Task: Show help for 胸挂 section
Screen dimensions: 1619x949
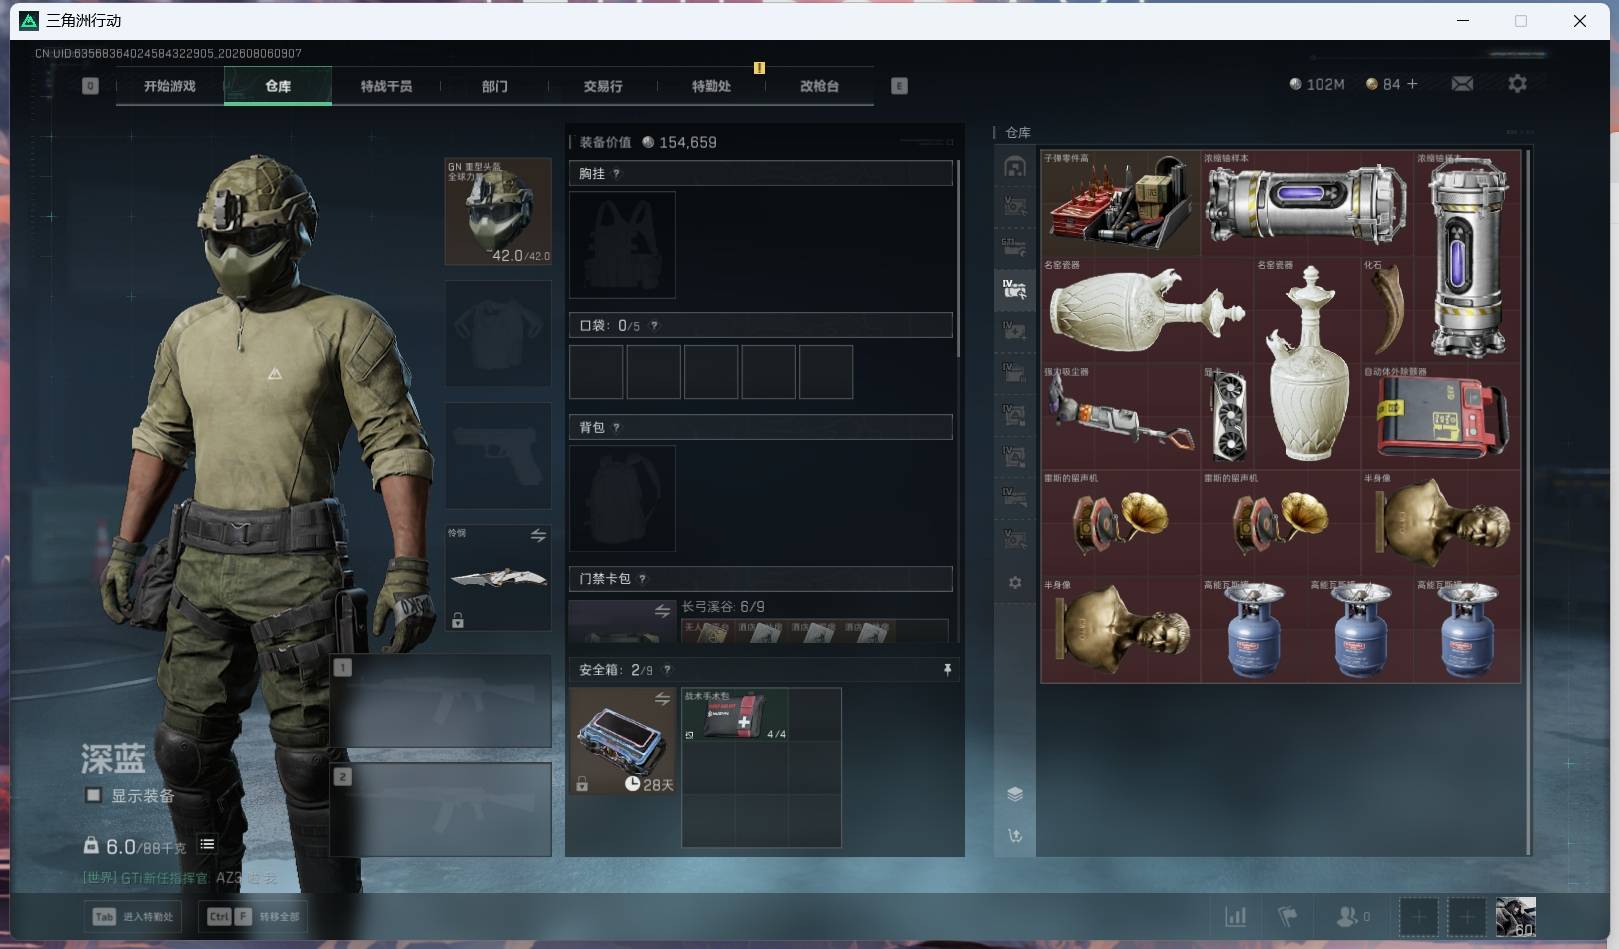Action: (x=616, y=174)
